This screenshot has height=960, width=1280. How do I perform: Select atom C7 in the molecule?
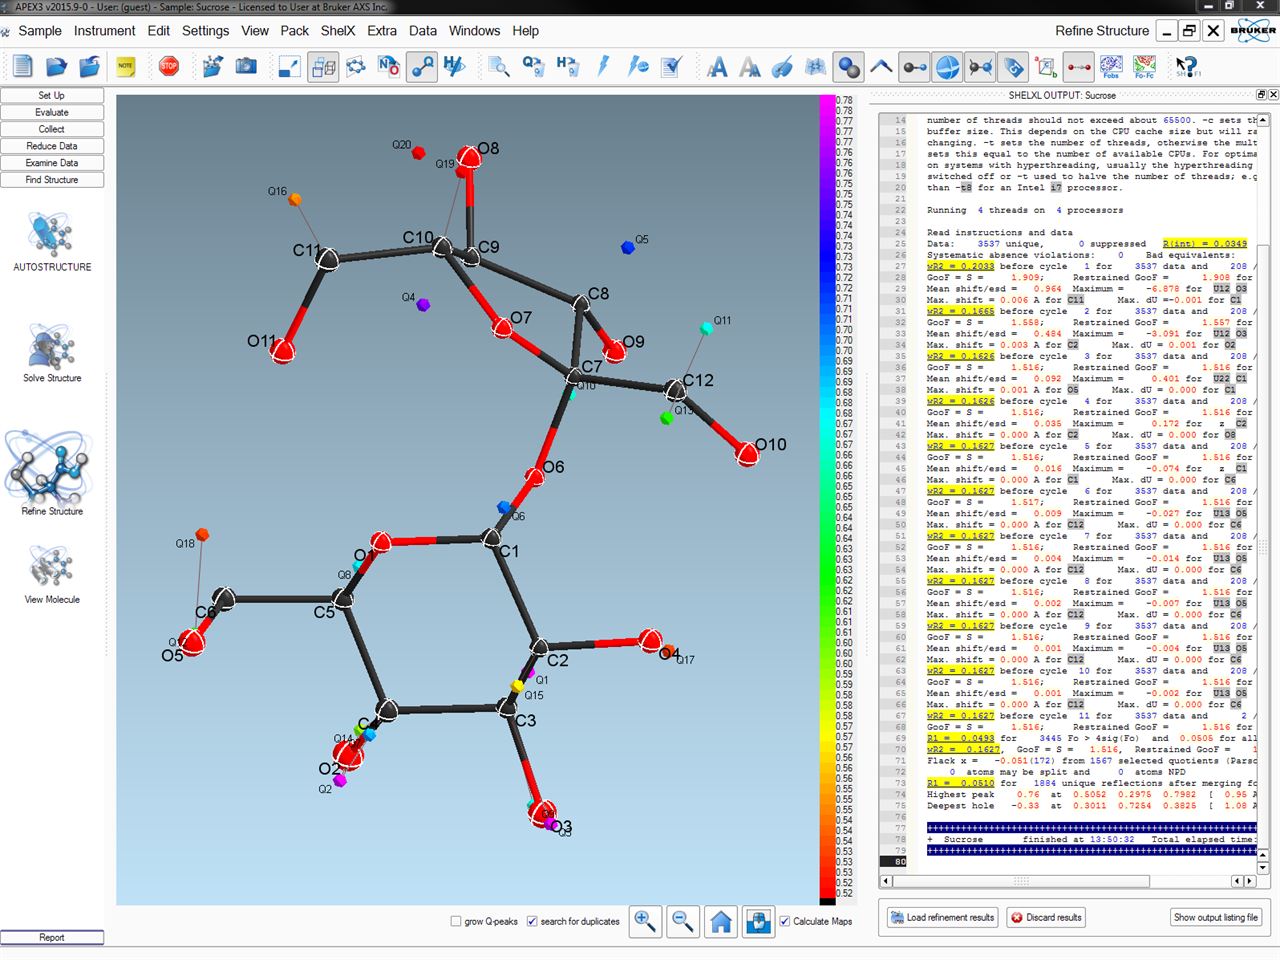[x=573, y=376]
